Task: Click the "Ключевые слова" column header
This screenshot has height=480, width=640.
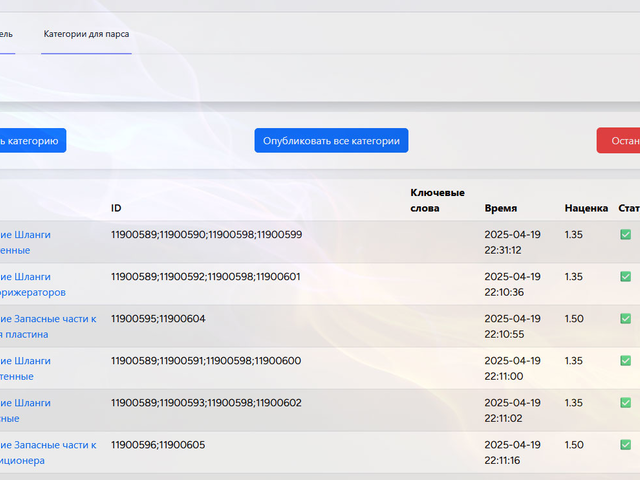Action: click(x=437, y=200)
